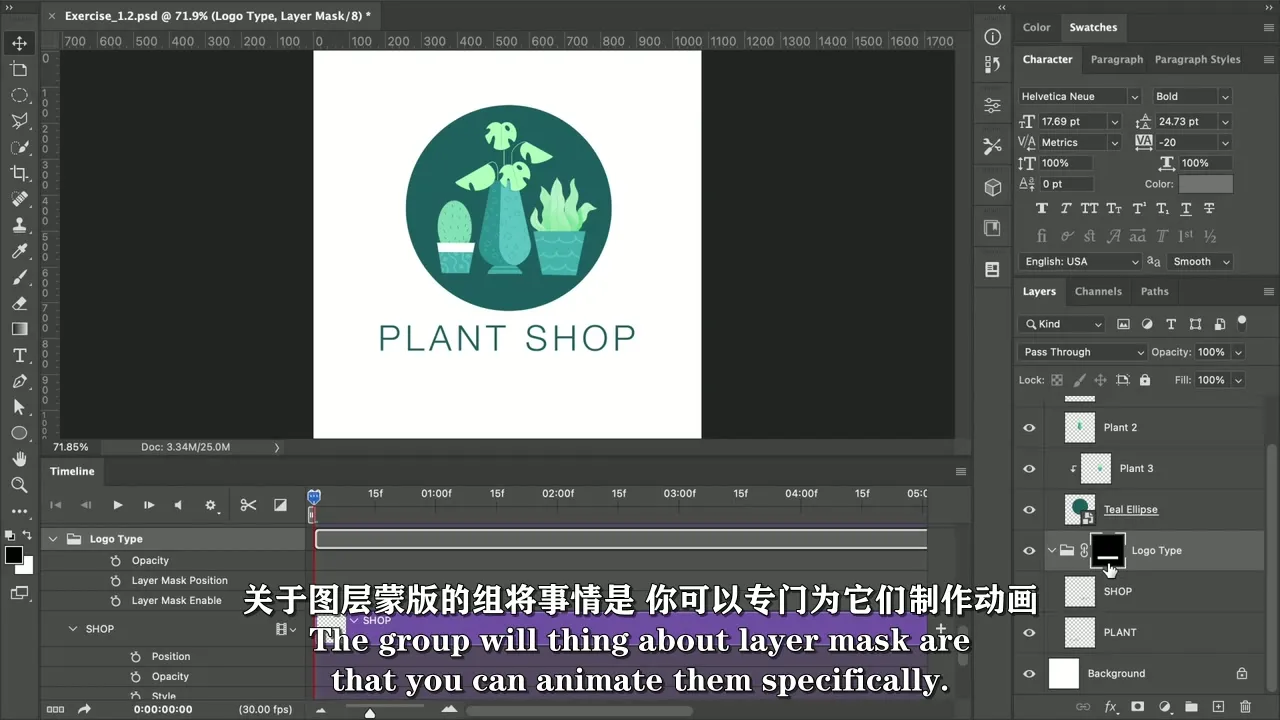Image resolution: width=1280 pixels, height=720 pixels.
Task: Select the Crop tool
Action: pyautogui.click(x=19, y=173)
